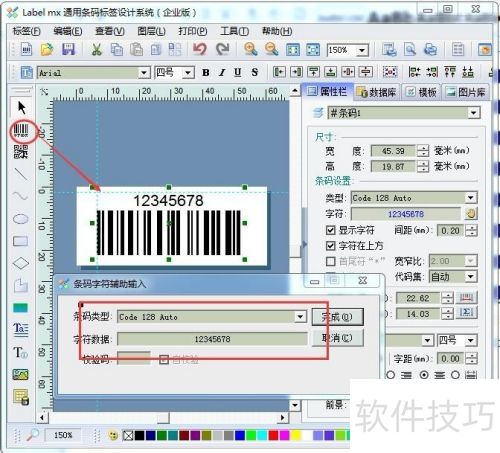The width and height of the screenshot is (500, 453).
Task: Switch to the 数据库 tab
Action: click(x=376, y=92)
